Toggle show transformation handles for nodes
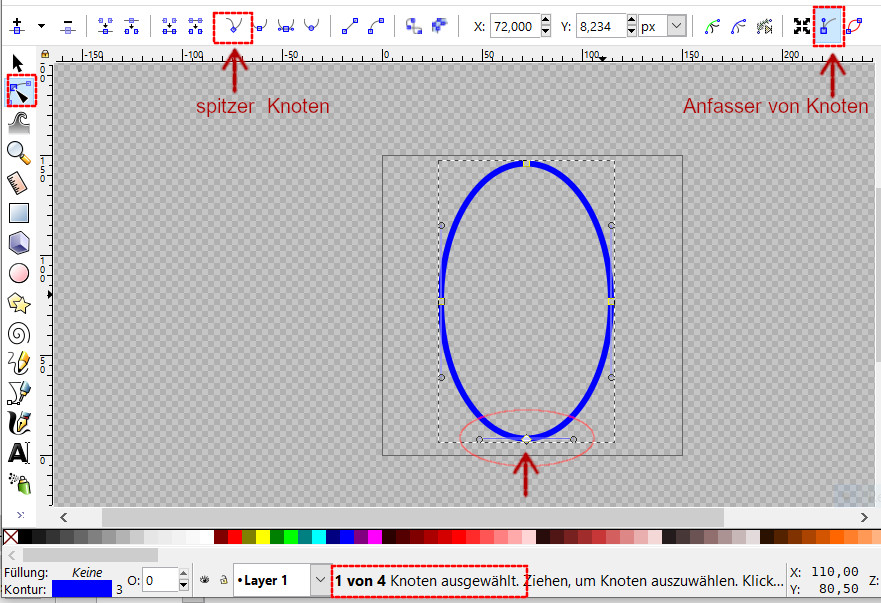This screenshot has width=881, height=603. click(802, 26)
